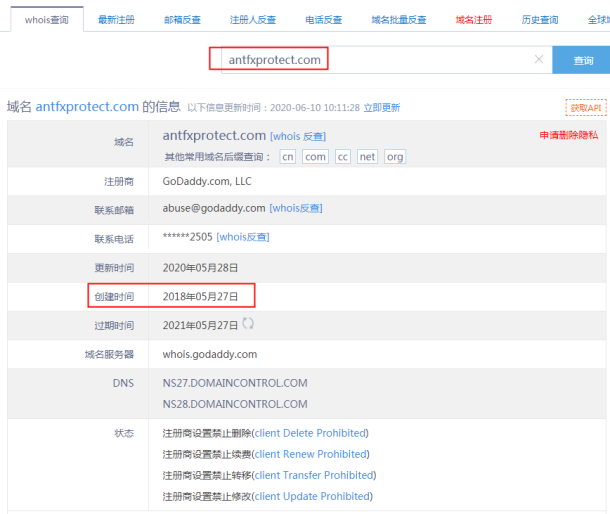Click the 立即更新 link
The image size is (610, 514).
381,107
